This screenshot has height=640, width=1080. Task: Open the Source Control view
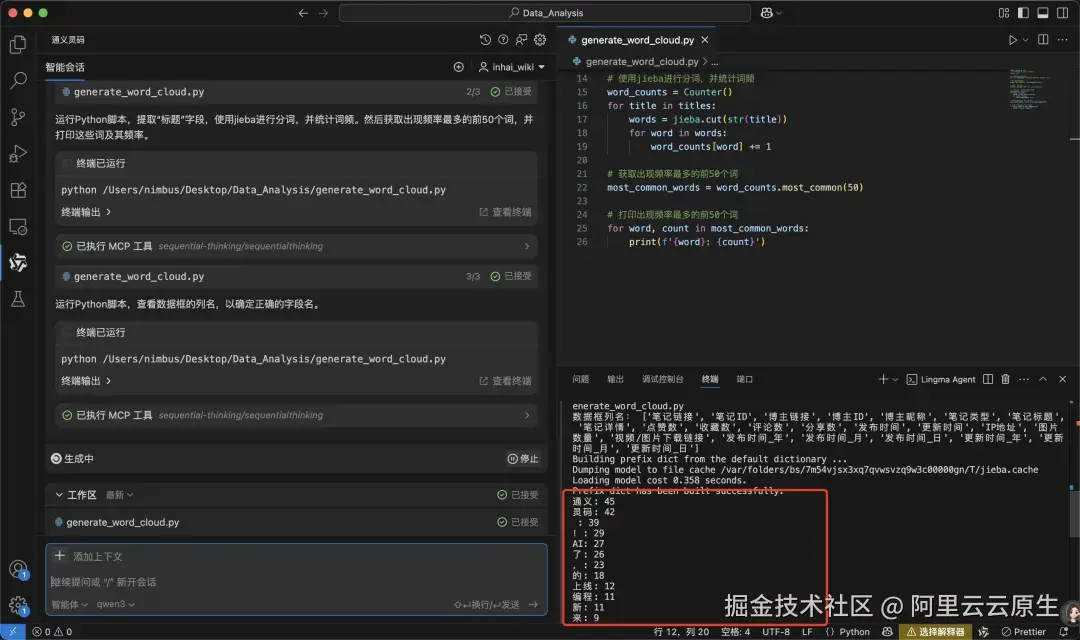[x=18, y=117]
